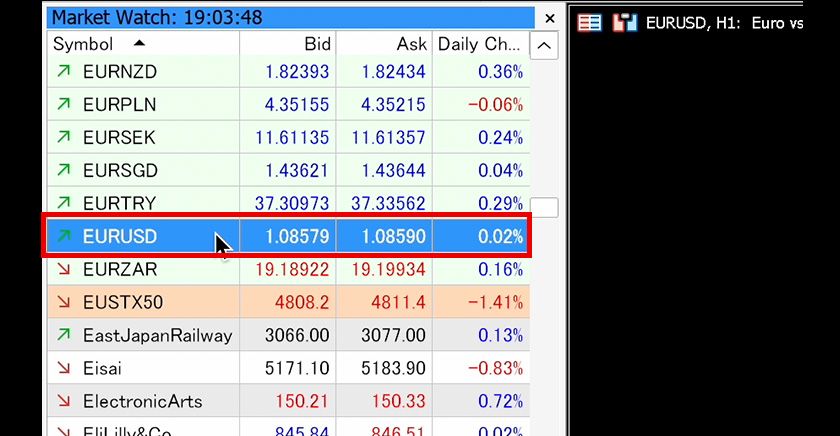Click the green up arrow beside EURUSD
Viewport: 840px width, 436px height.
[x=64, y=235]
